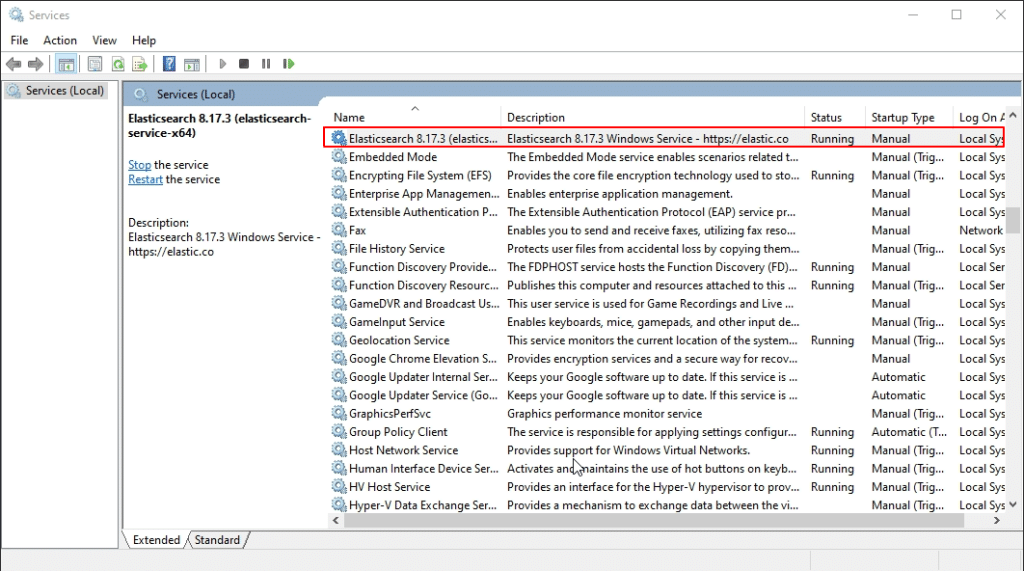Click the Restart the service link
Viewport: 1024px width, 571px height.
[145, 179]
